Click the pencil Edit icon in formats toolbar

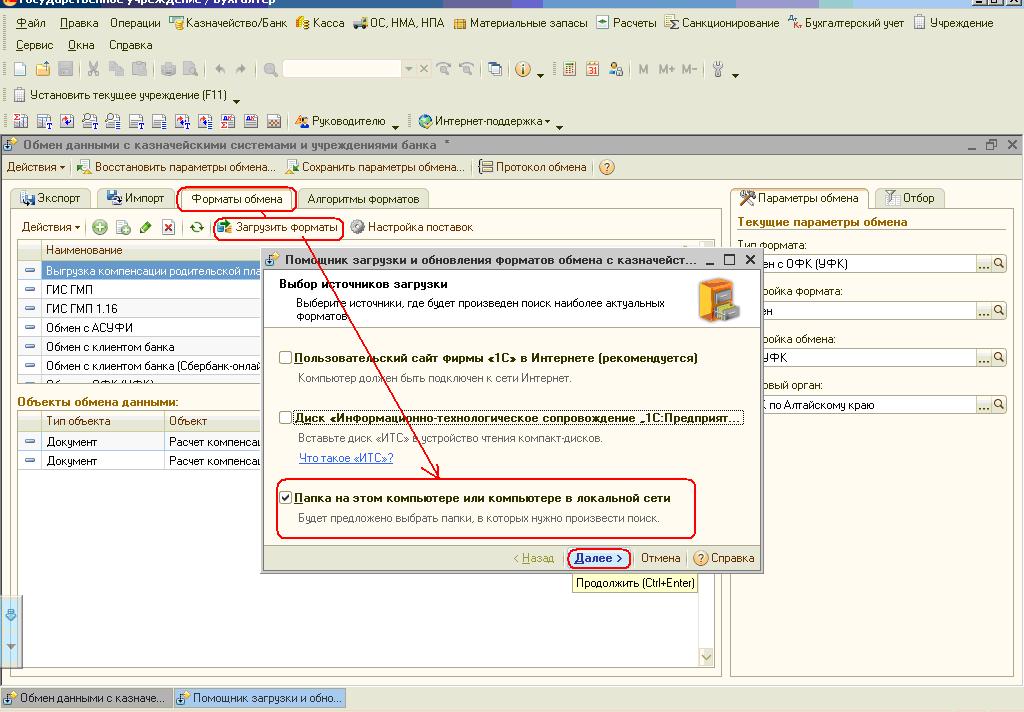pos(146,228)
